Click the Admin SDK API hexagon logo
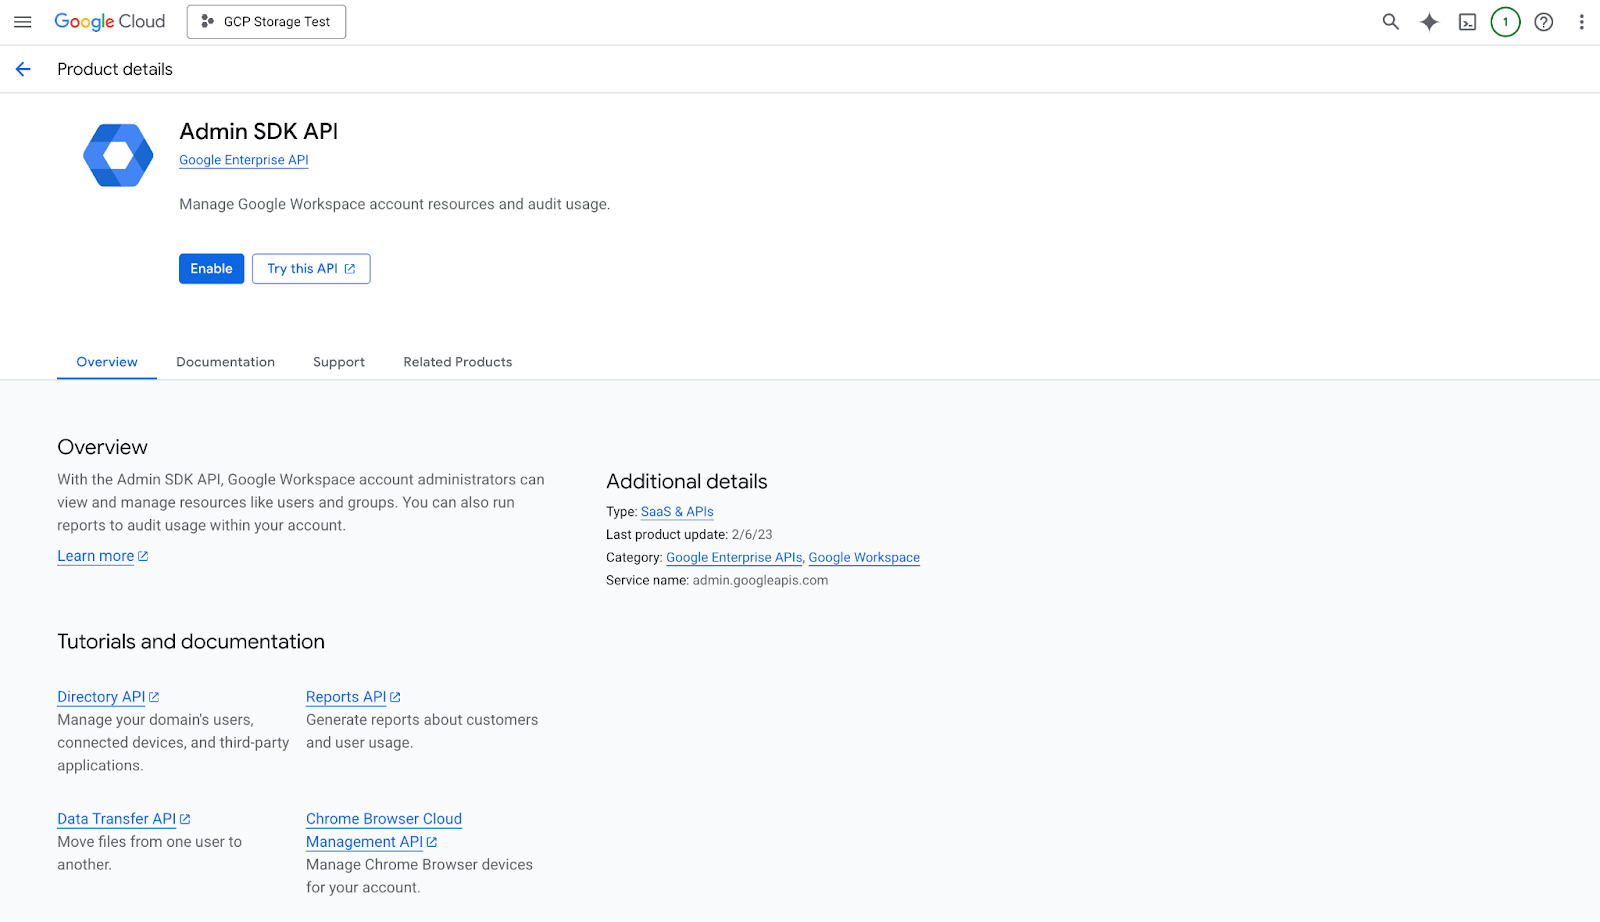 click(x=118, y=155)
